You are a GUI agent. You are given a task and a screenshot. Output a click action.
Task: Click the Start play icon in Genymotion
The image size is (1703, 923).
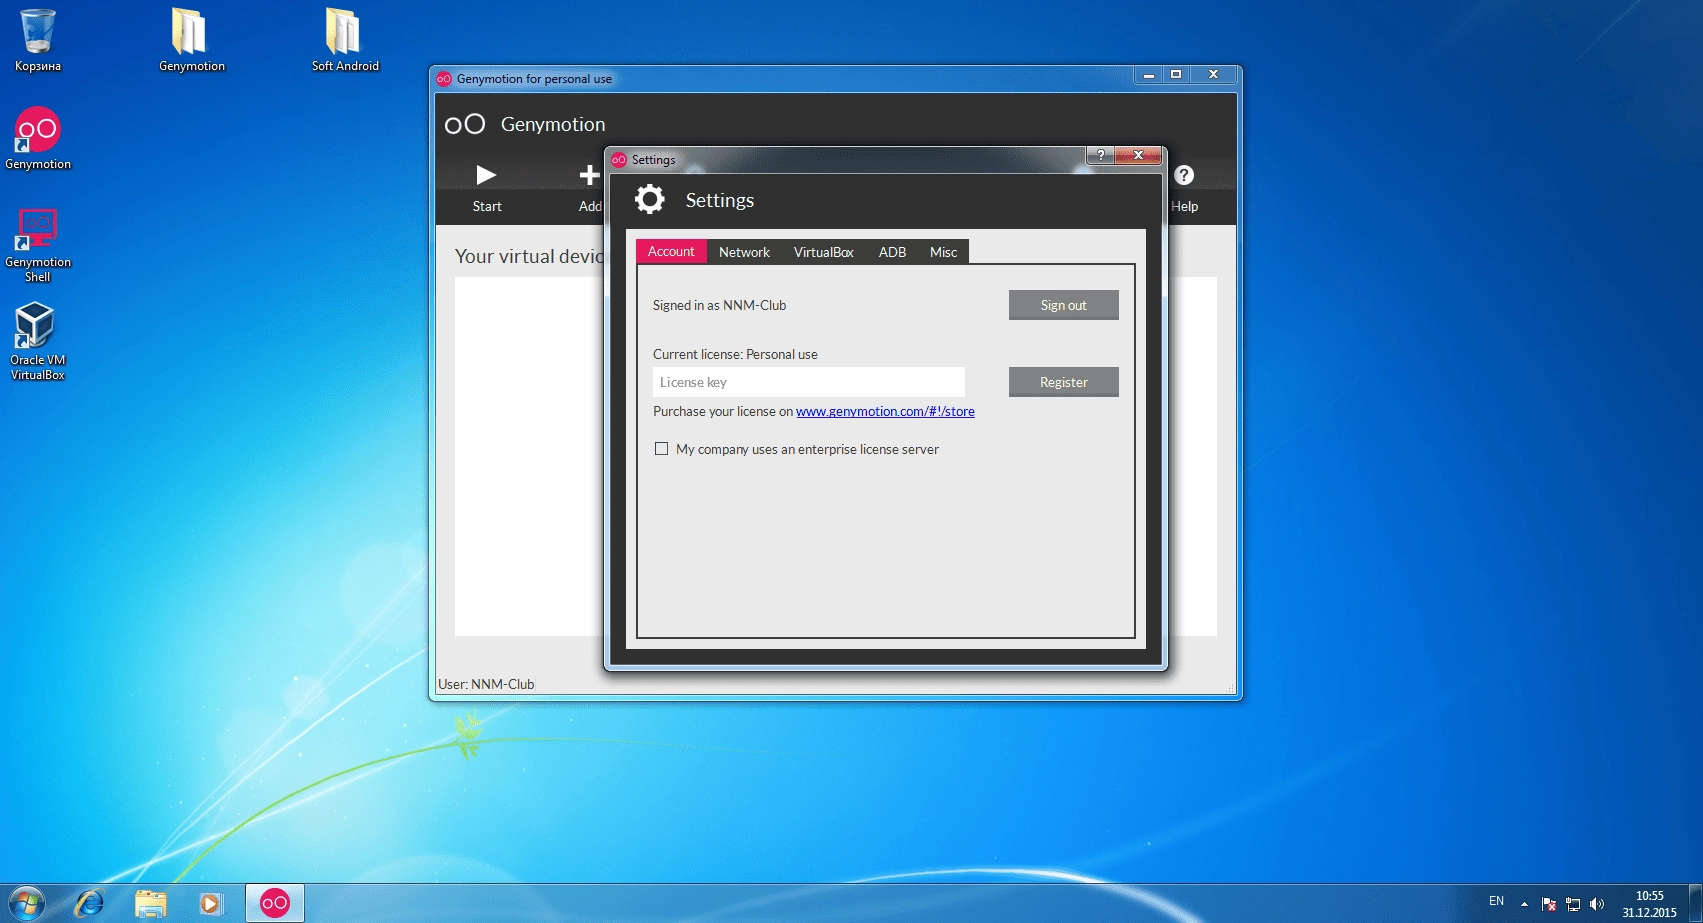486,176
